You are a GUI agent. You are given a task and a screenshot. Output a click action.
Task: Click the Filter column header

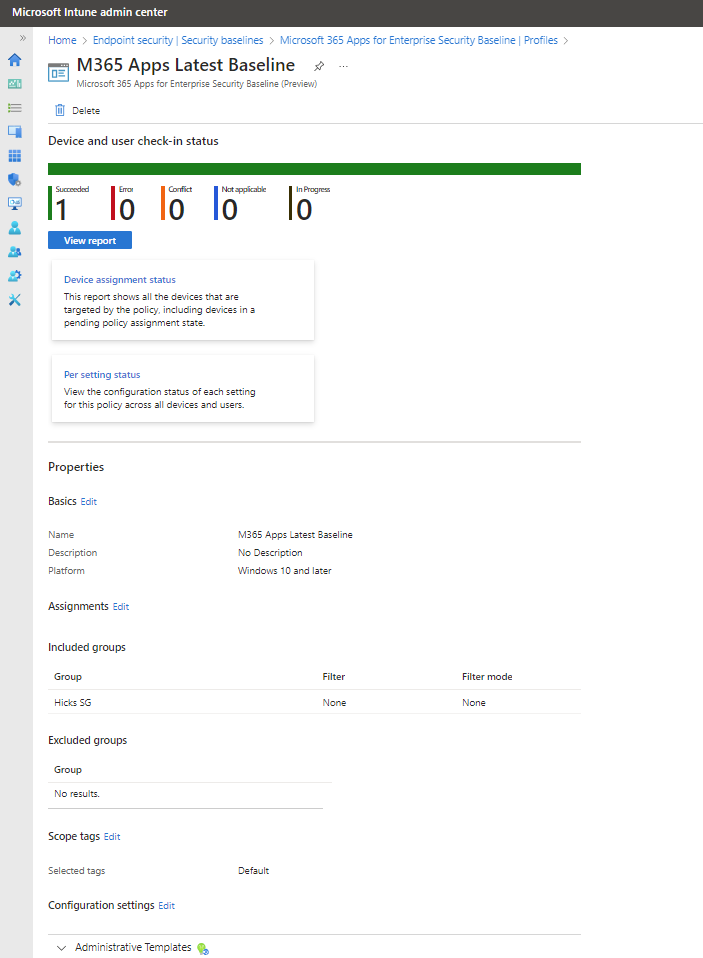pos(333,677)
